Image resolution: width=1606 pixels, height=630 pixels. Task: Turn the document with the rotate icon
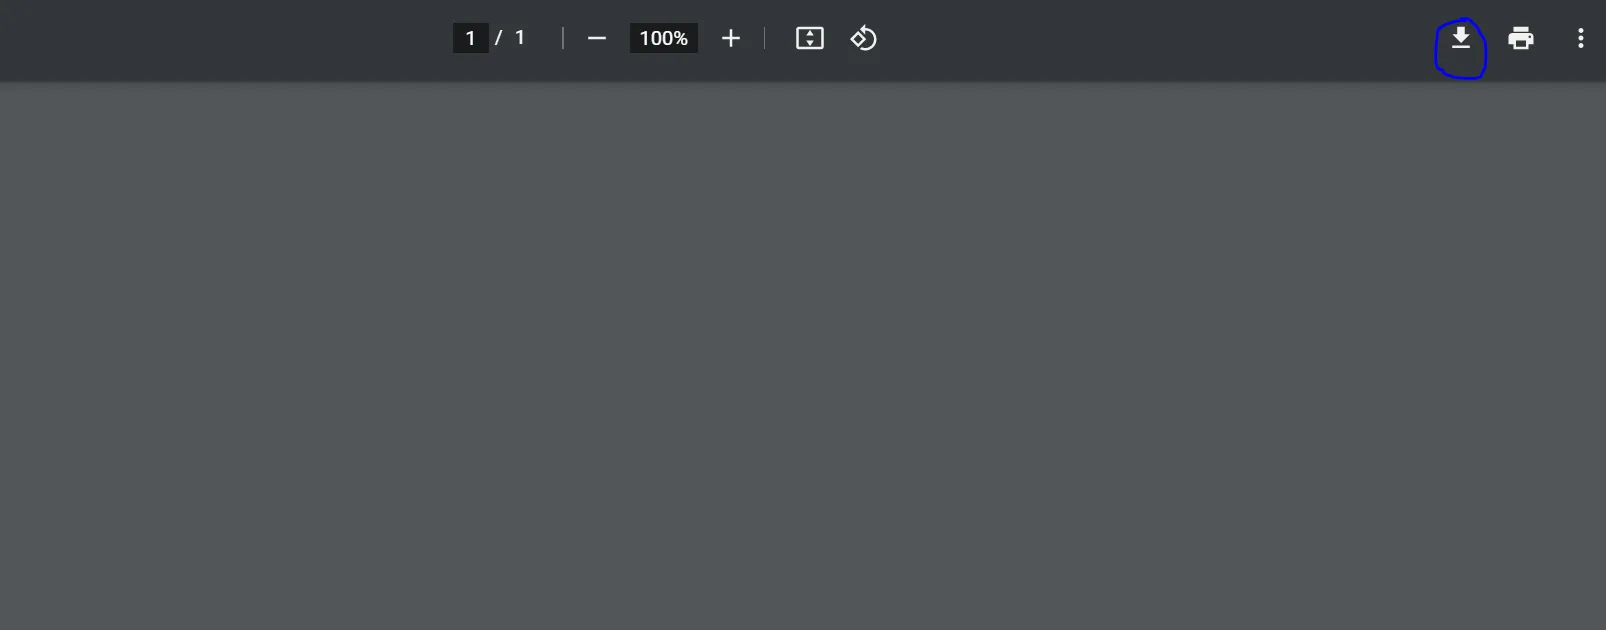864,38
